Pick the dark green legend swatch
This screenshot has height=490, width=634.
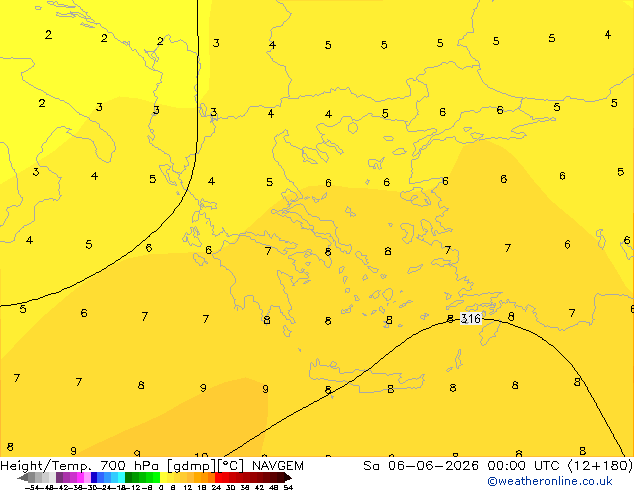click(x=128, y=477)
